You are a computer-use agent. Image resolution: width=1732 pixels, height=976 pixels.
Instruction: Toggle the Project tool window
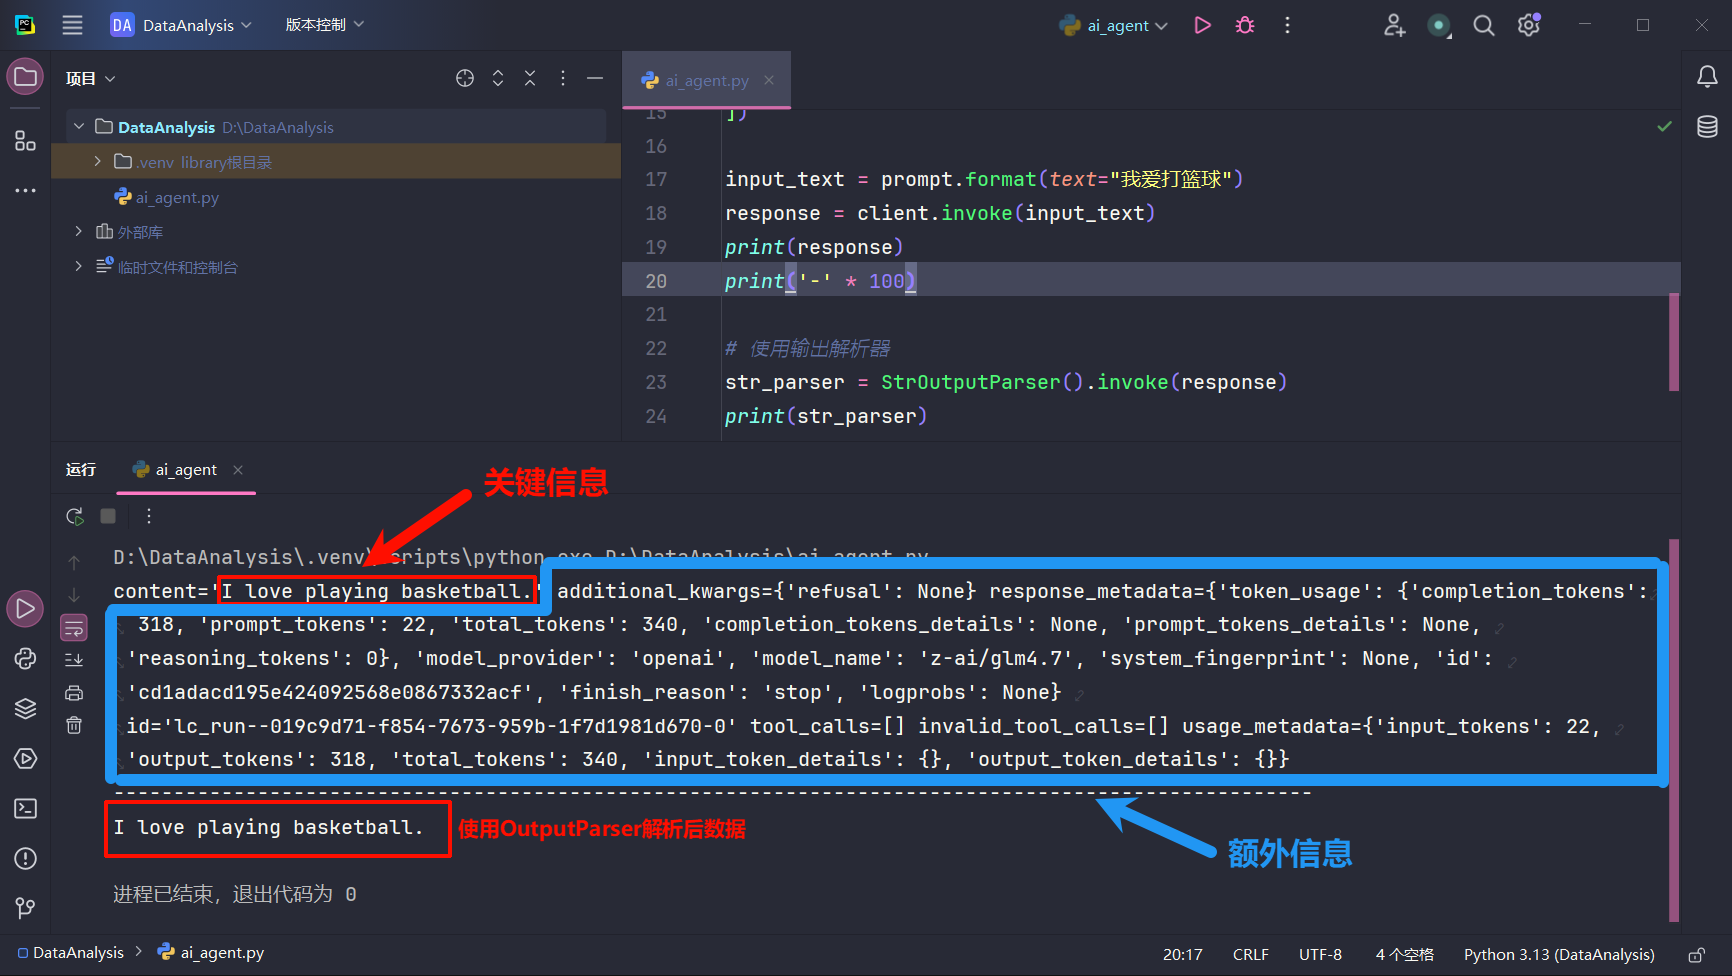click(25, 77)
